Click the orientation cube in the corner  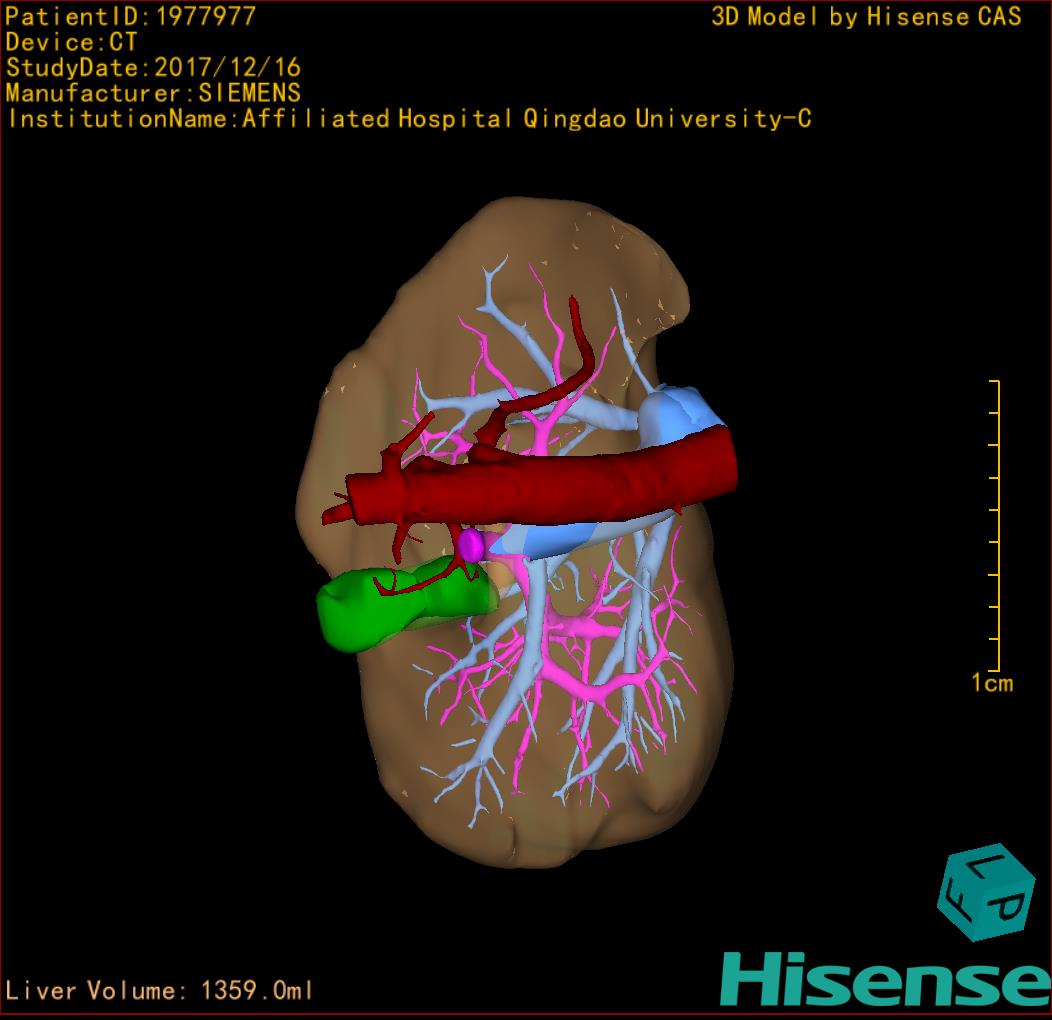(x=985, y=892)
